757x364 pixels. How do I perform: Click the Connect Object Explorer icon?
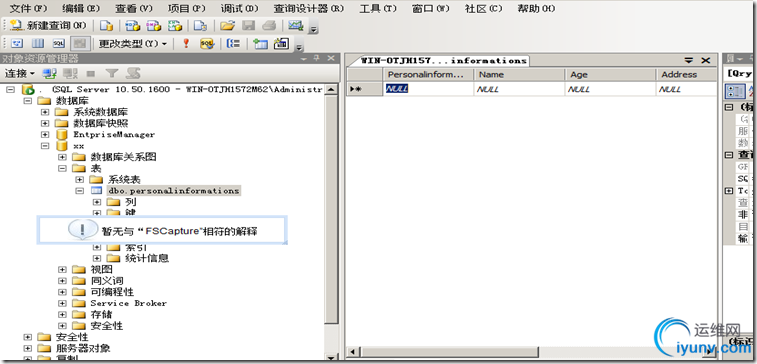tap(49, 73)
